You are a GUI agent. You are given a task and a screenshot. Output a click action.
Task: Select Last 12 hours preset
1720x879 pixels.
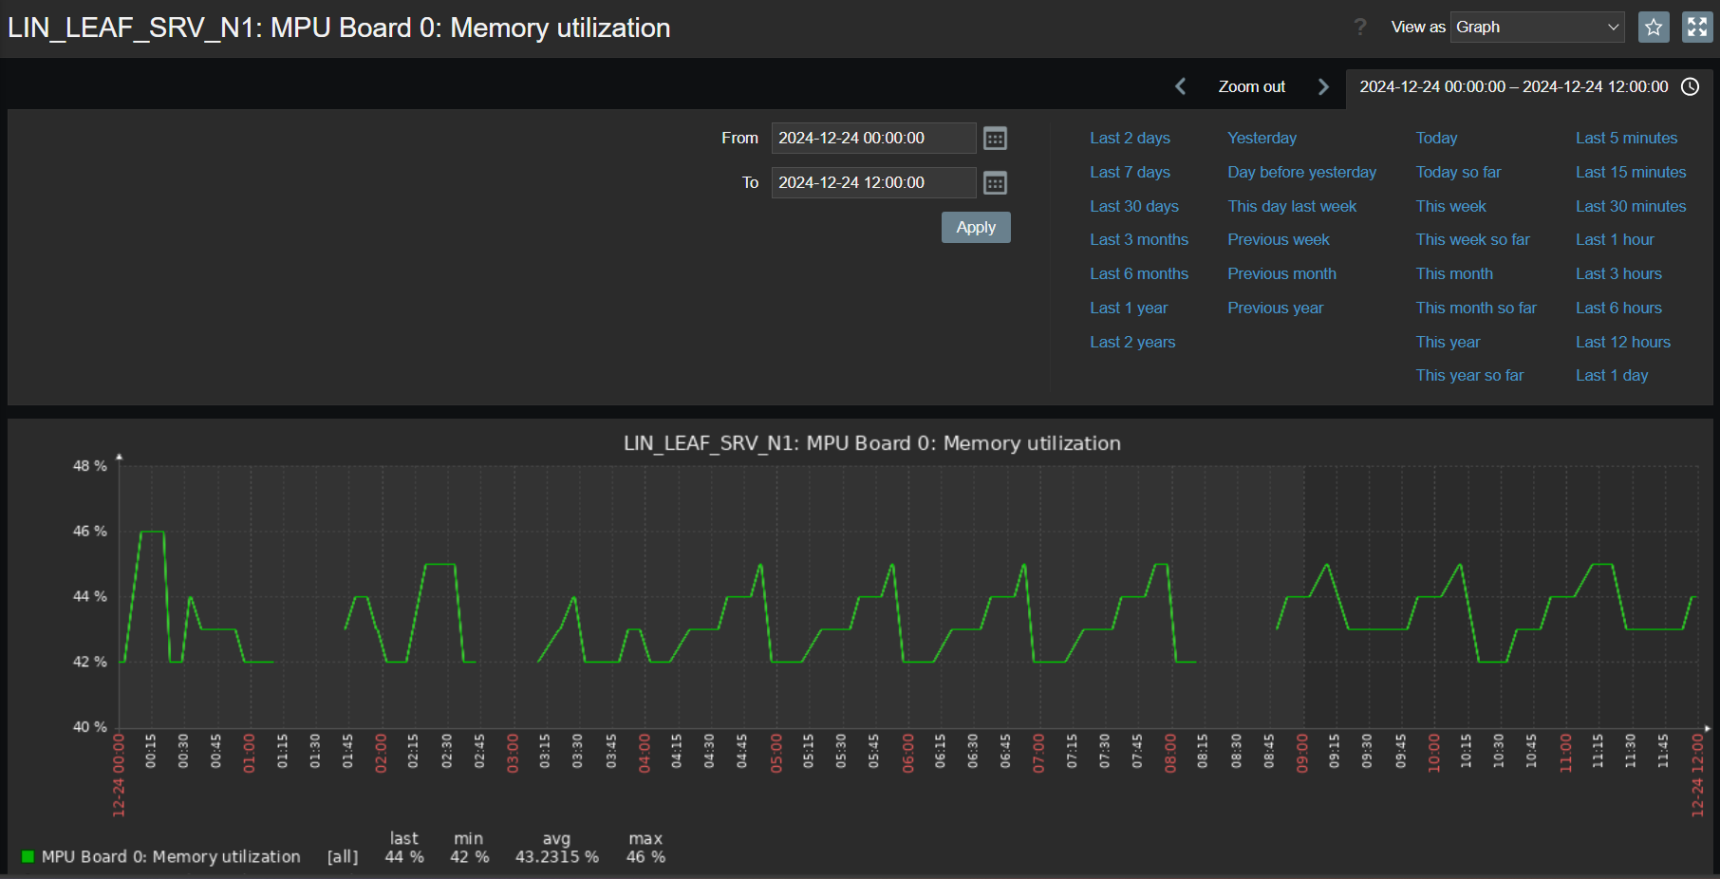pos(1622,342)
